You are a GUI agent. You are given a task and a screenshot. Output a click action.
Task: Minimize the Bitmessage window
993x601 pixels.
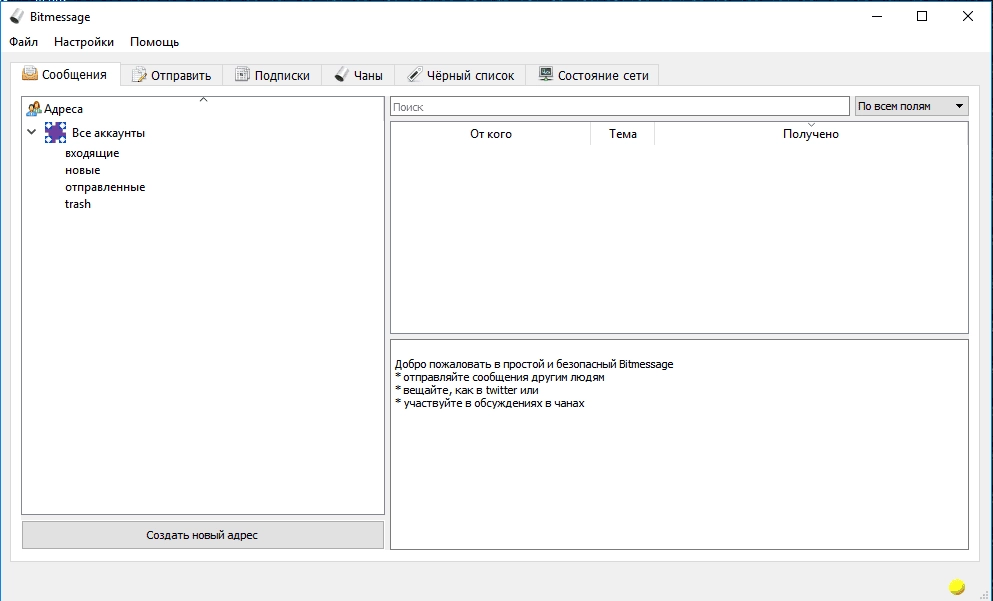[877, 16]
